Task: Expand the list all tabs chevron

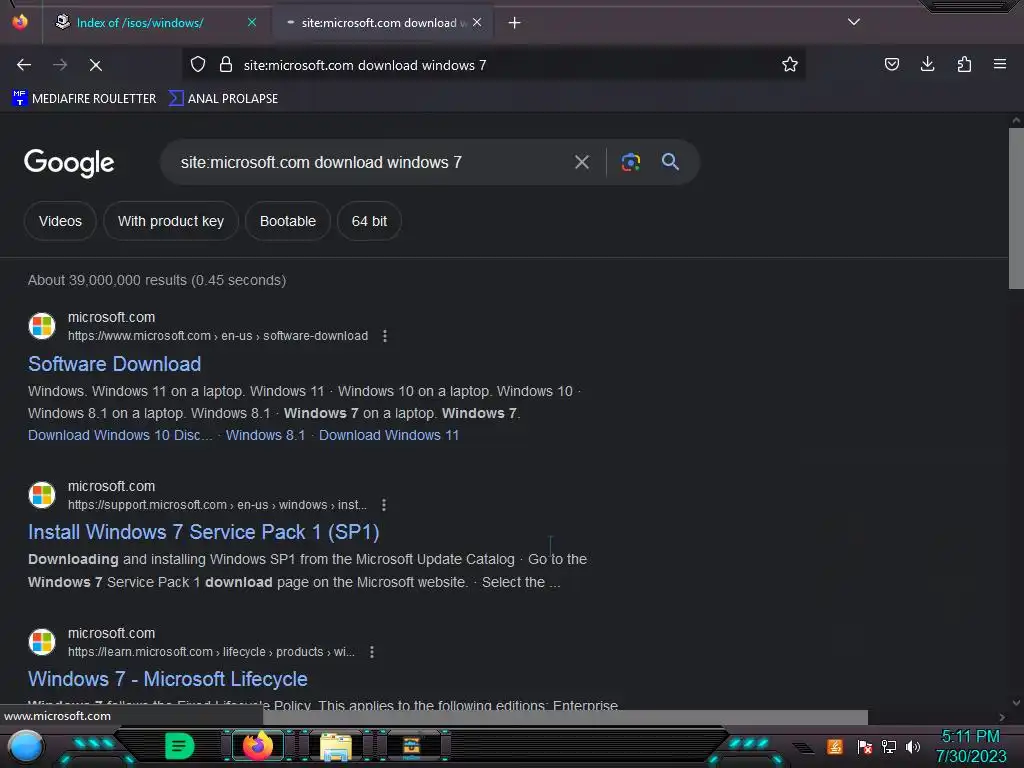Action: pyautogui.click(x=854, y=22)
